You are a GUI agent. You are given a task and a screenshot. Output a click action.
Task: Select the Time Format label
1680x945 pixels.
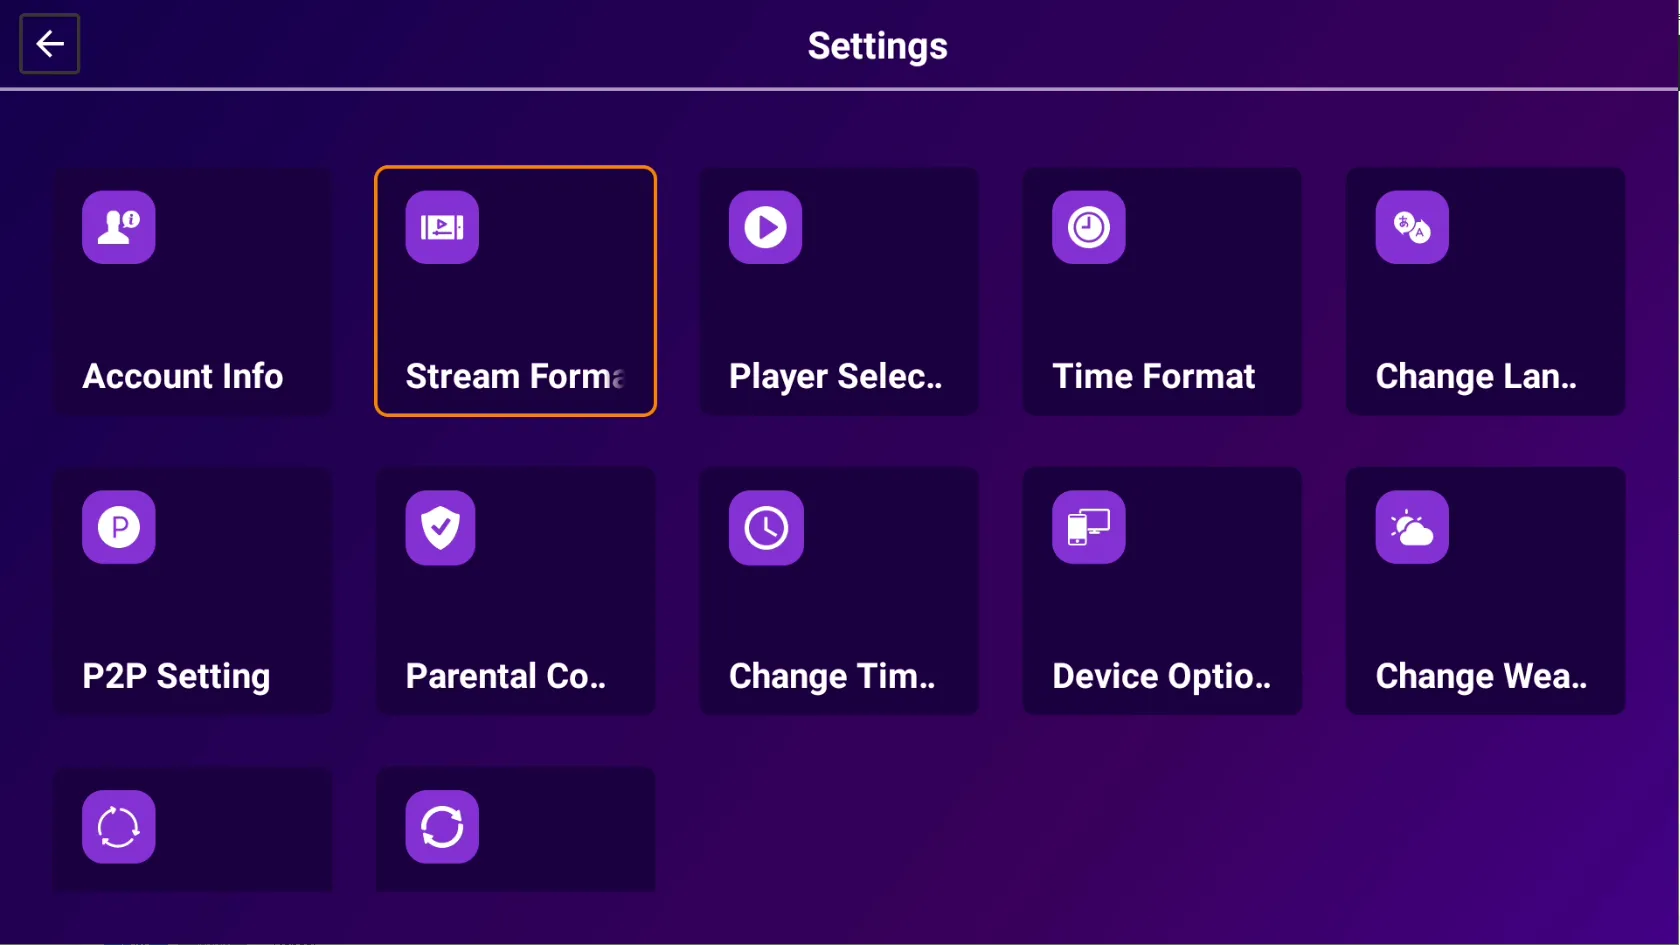[x=1153, y=376]
